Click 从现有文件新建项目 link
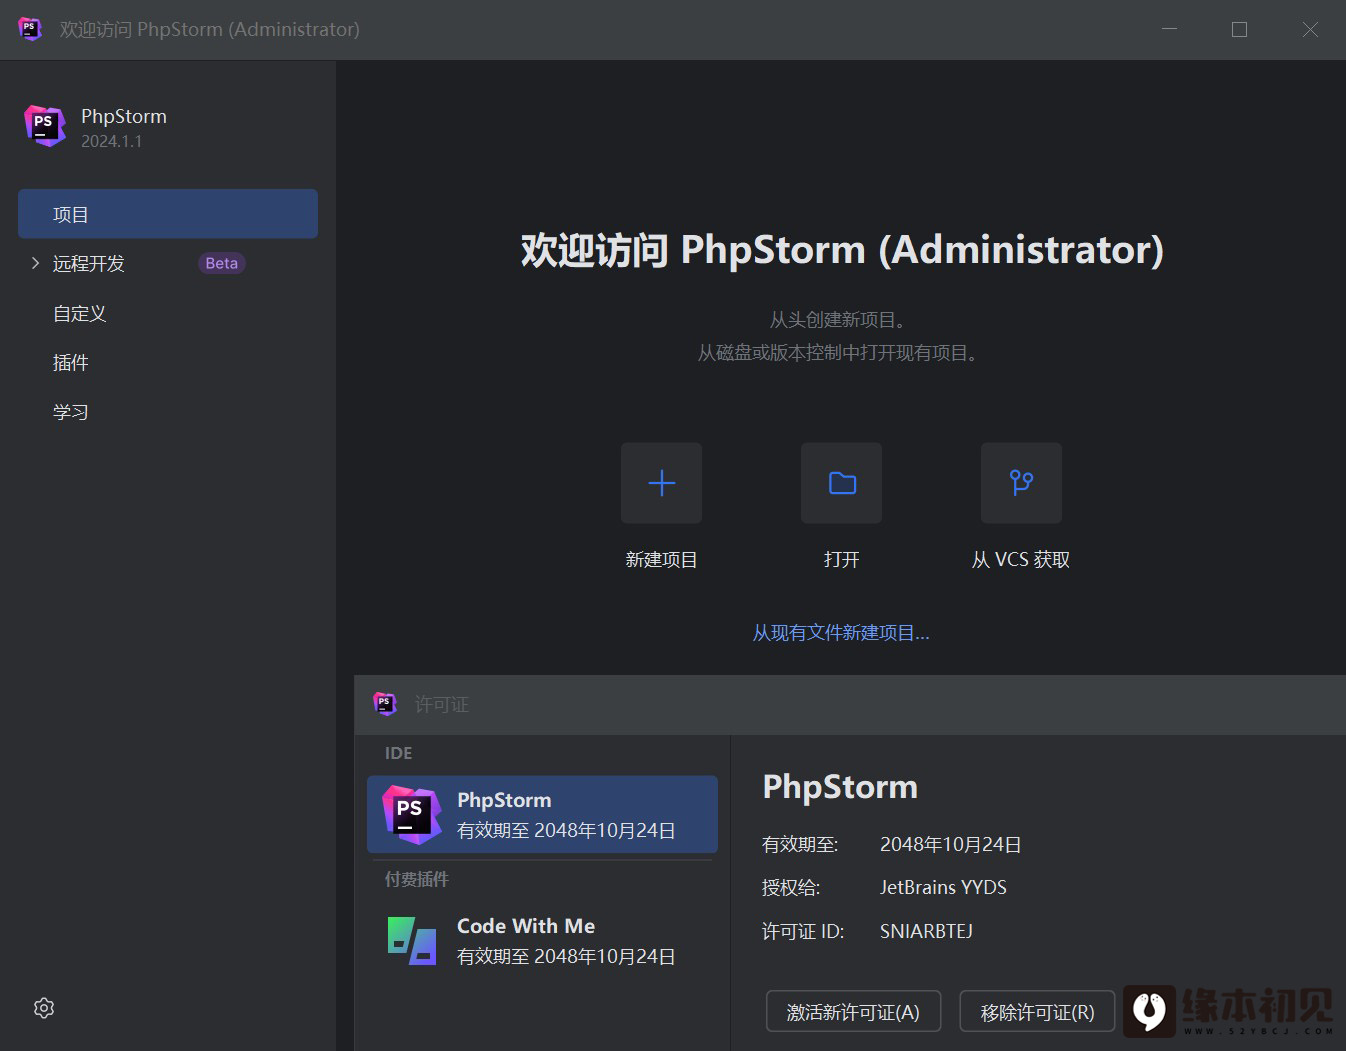 [x=841, y=632]
